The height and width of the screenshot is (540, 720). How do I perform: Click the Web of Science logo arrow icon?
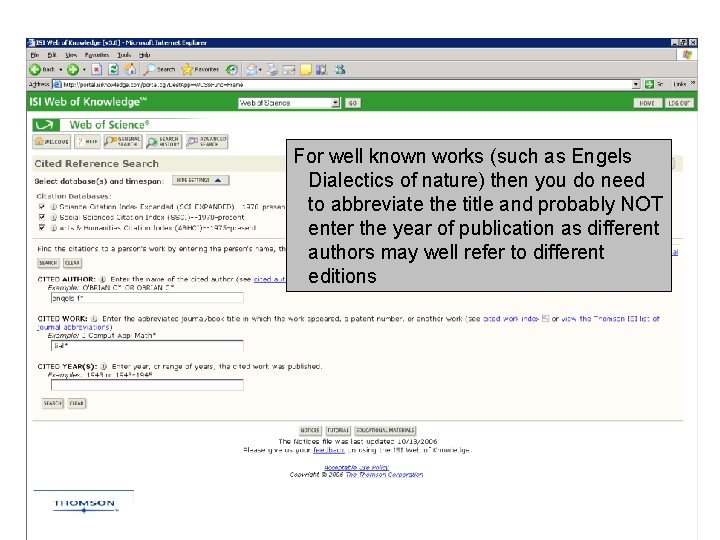pyautogui.click(x=46, y=125)
